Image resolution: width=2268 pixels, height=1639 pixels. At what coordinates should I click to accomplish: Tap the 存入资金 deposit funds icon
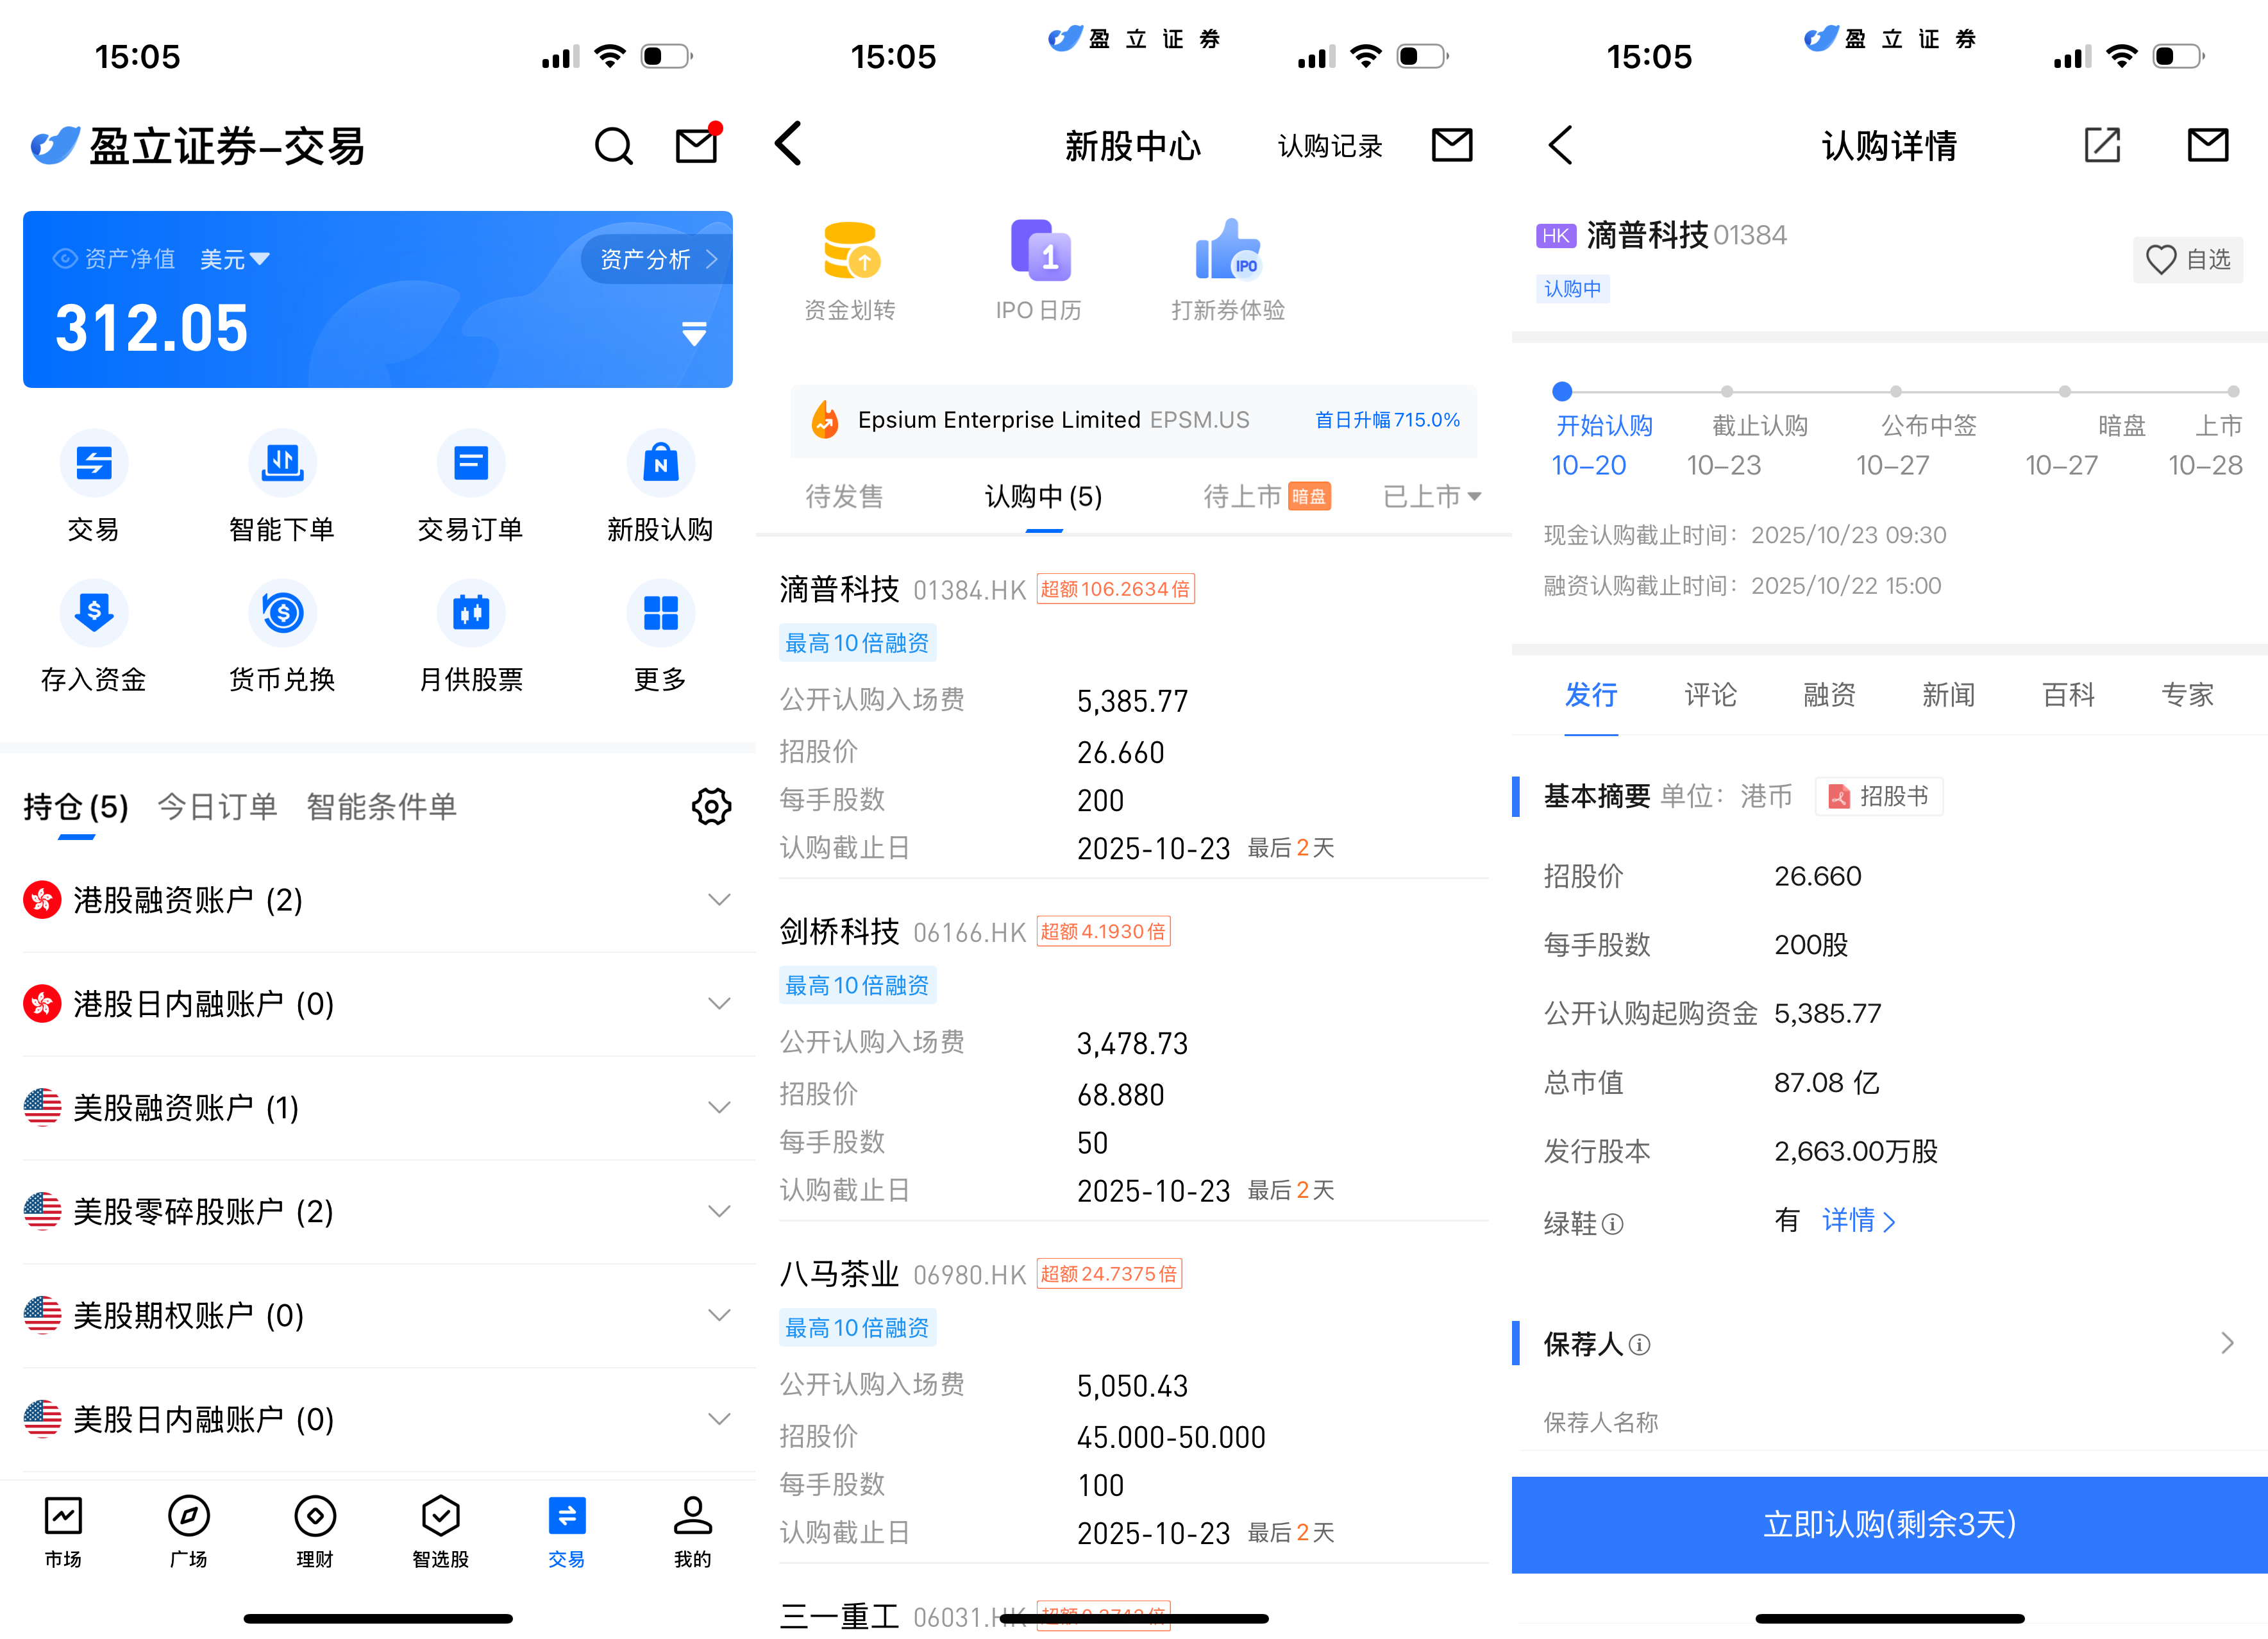click(93, 614)
